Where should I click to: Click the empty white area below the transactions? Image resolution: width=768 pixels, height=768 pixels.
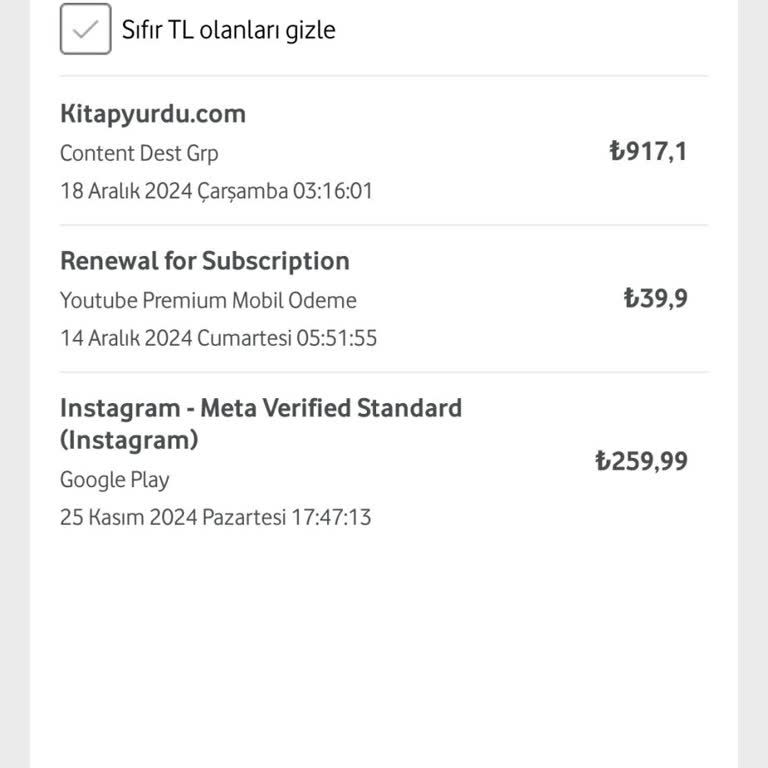pos(384,650)
